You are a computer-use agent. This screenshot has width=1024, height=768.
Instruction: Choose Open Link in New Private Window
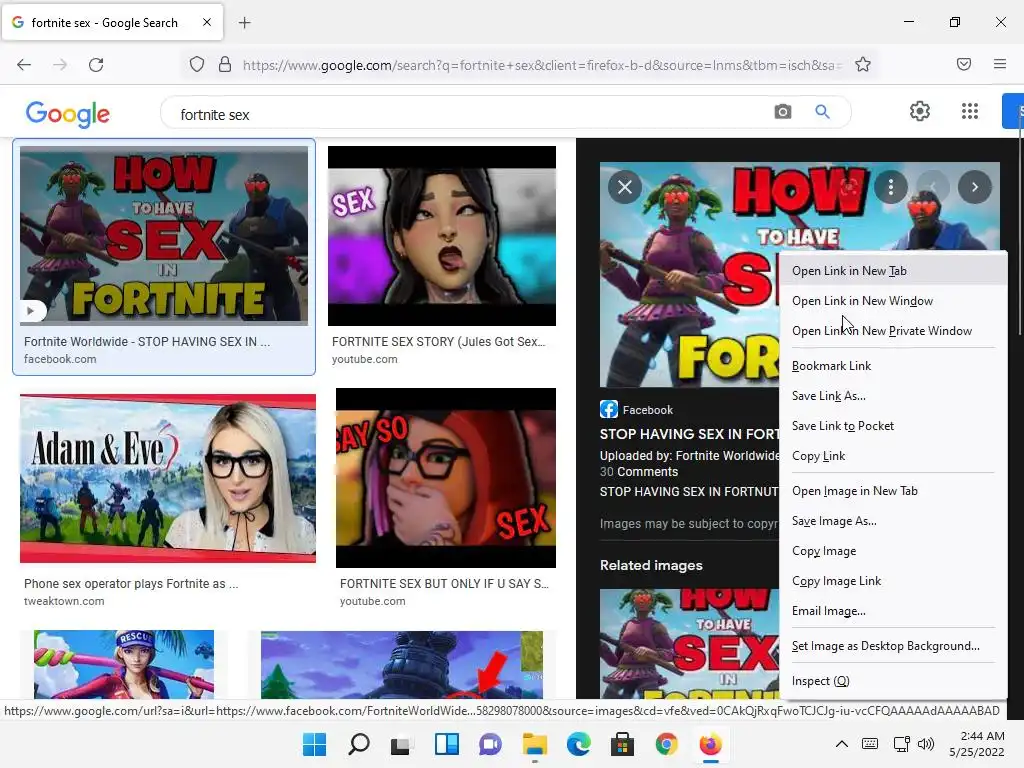pos(893,330)
